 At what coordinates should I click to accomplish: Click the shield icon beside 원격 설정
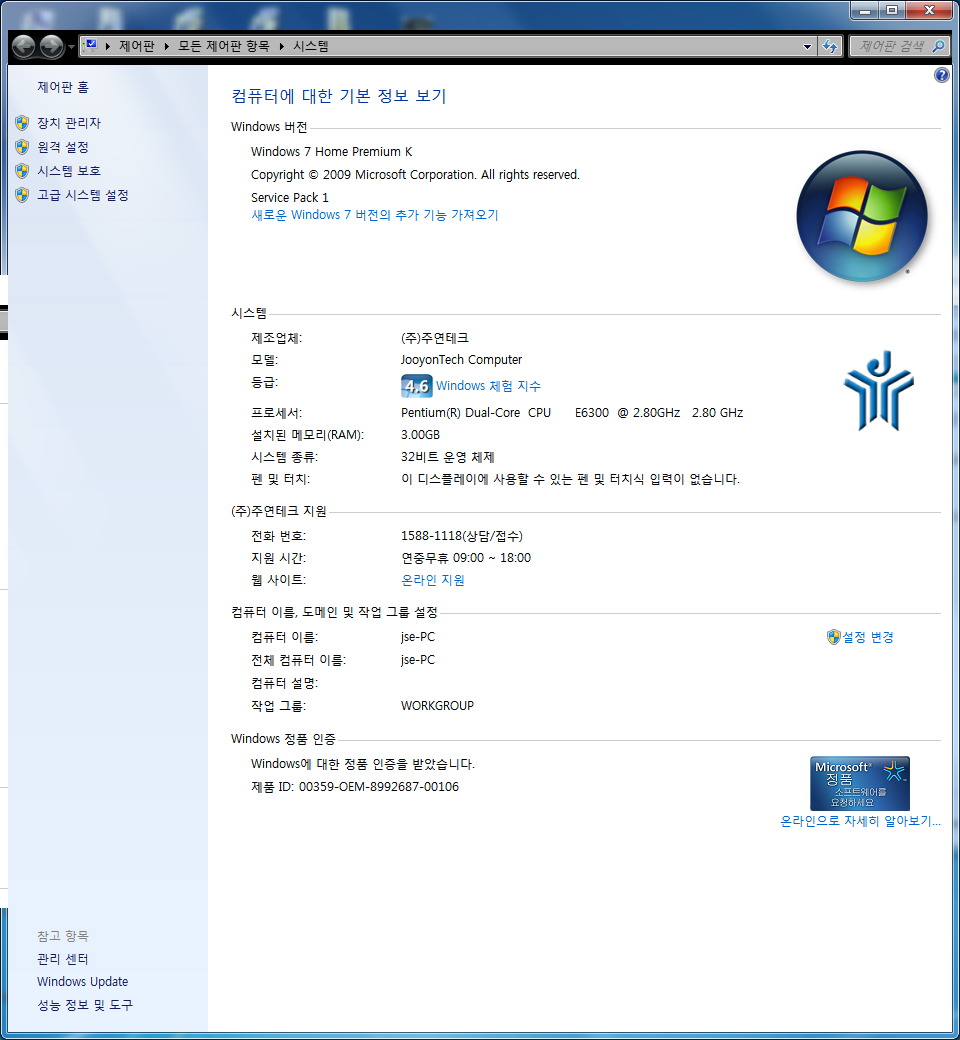(x=23, y=147)
